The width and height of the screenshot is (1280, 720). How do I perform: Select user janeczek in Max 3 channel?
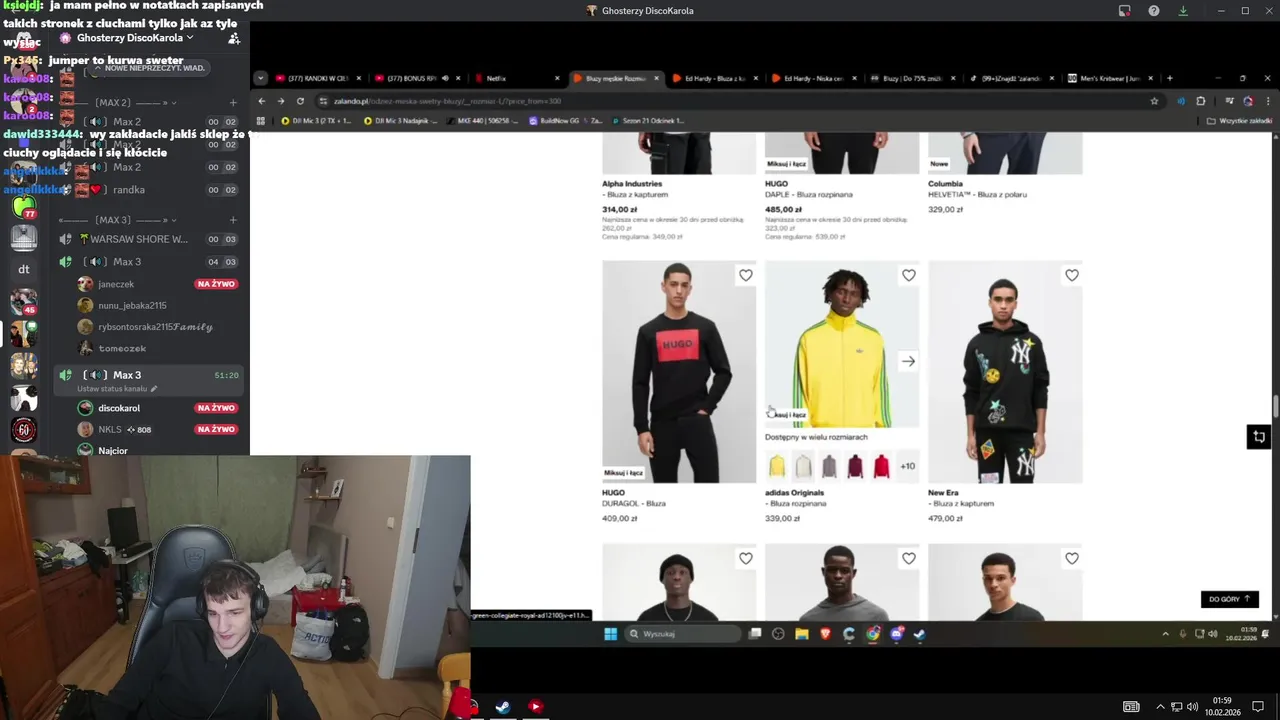click(x=158, y=284)
